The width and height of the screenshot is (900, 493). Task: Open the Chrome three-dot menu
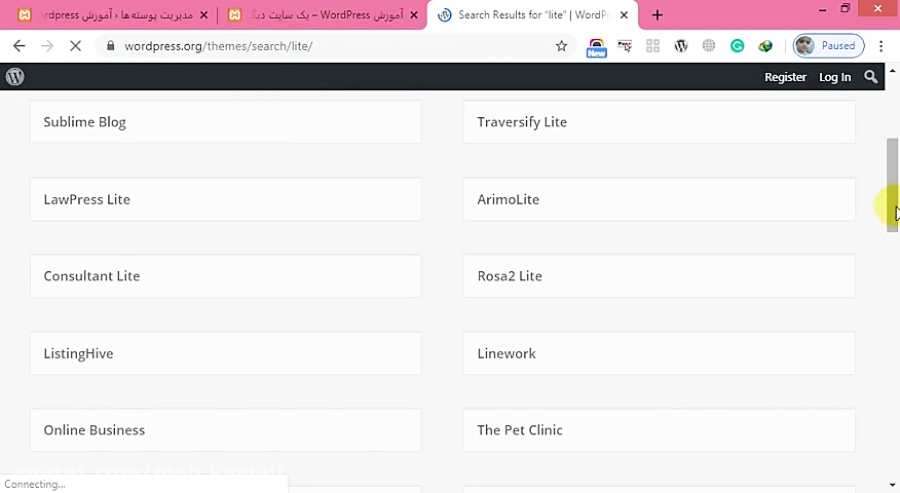(x=881, y=46)
